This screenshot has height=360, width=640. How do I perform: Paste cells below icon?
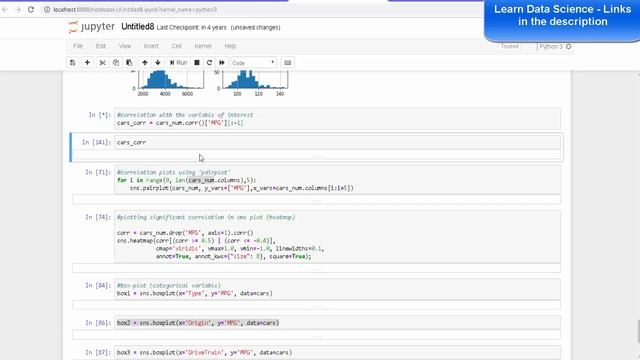[x=129, y=62]
